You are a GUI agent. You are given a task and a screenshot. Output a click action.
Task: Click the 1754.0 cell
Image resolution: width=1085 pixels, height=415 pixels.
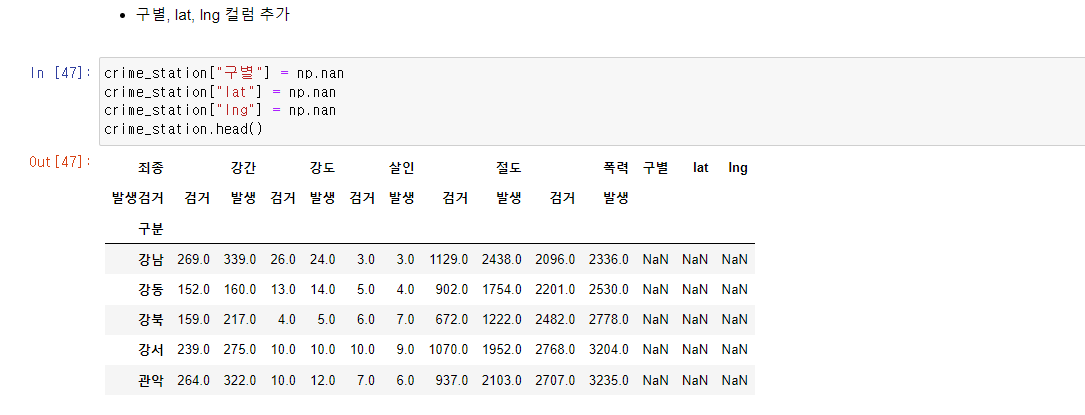click(x=502, y=289)
